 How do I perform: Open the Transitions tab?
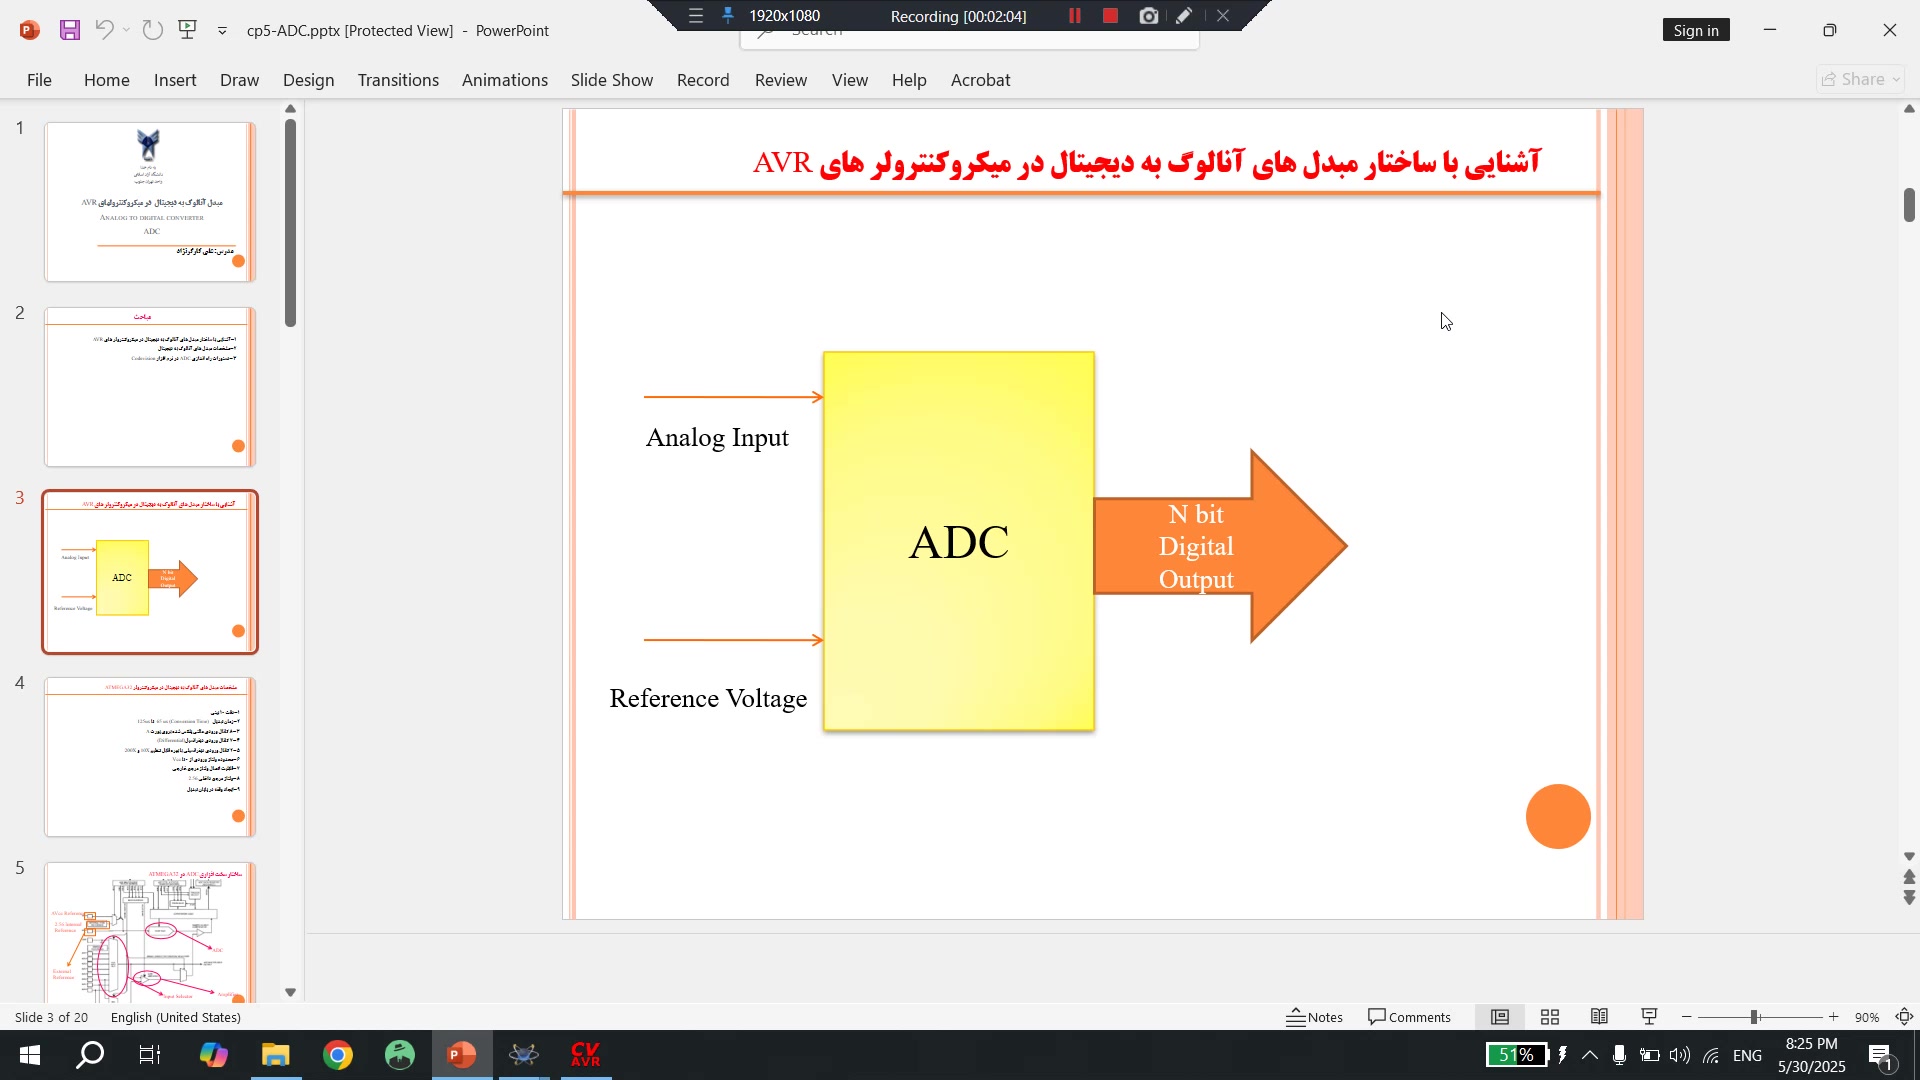pyautogui.click(x=398, y=80)
